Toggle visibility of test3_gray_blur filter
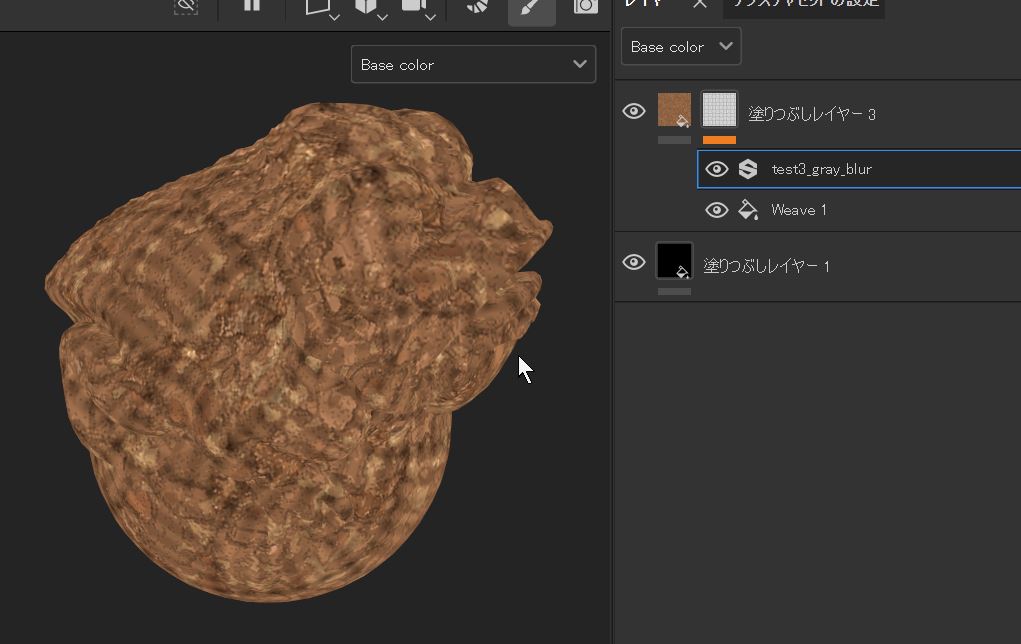The width and height of the screenshot is (1021, 644). (x=716, y=169)
